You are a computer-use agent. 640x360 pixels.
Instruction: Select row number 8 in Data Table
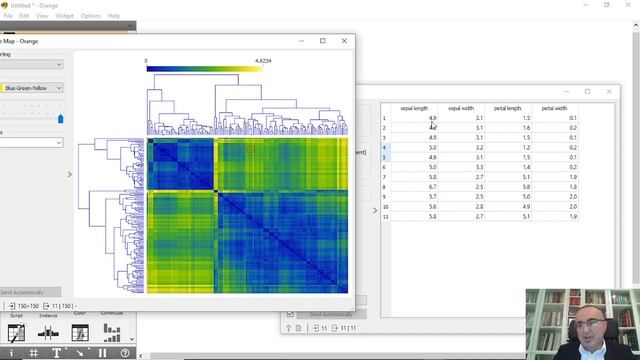pyautogui.click(x=385, y=187)
